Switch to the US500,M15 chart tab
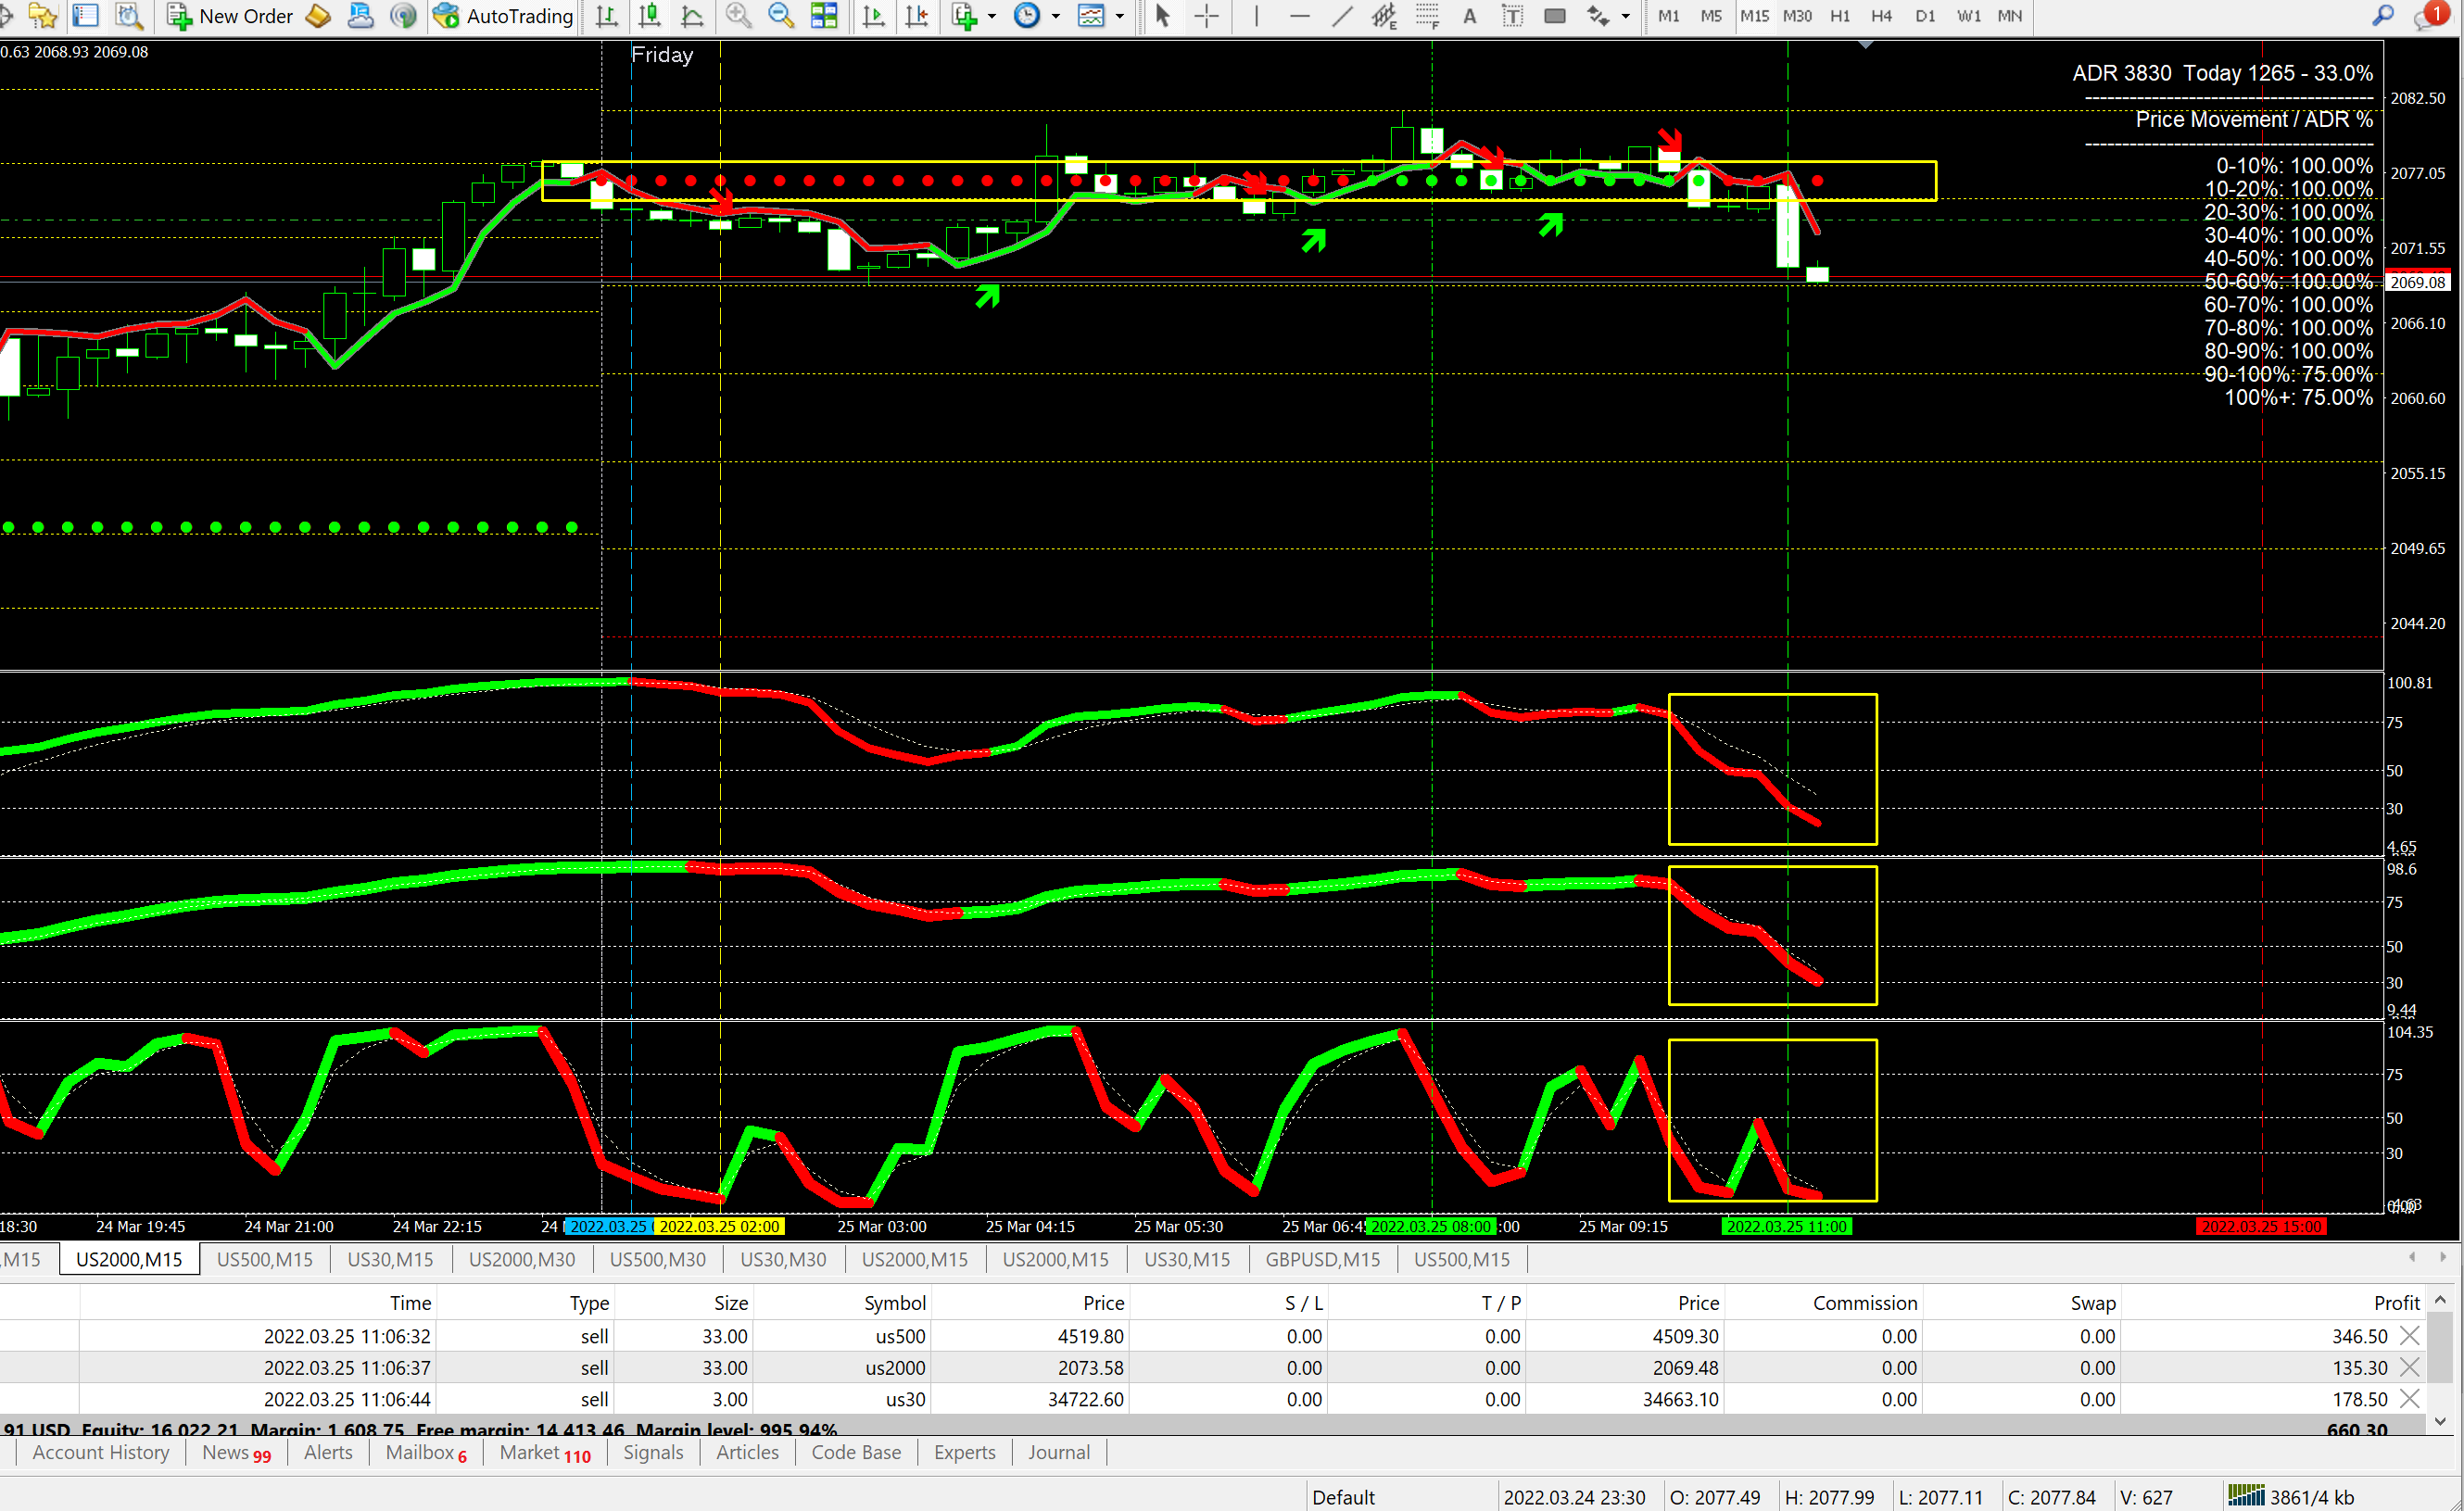This screenshot has height=1511, width=2464. click(264, 1259)
